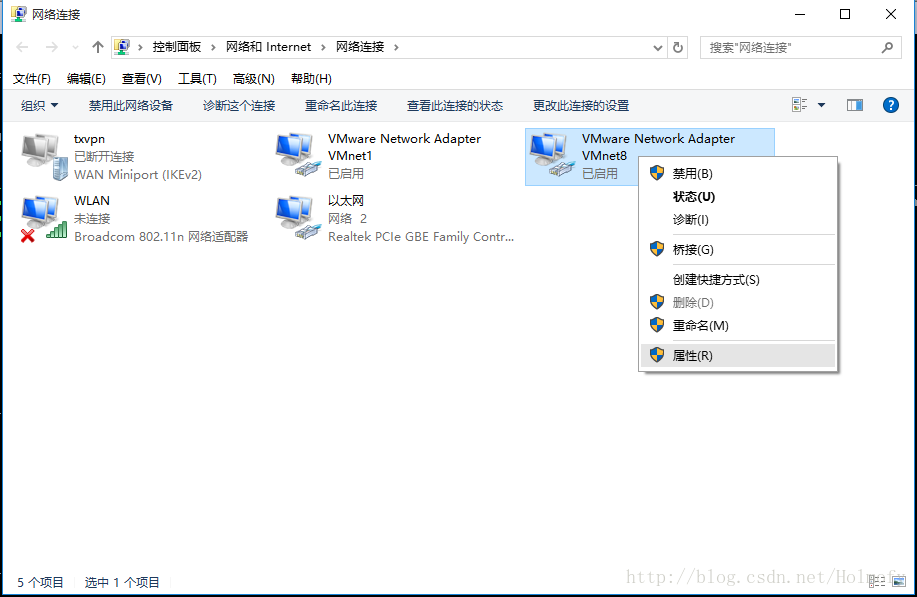Screen dimensions: 917x597
Task: Click the search magnifier icon
Action: point(887,47)
